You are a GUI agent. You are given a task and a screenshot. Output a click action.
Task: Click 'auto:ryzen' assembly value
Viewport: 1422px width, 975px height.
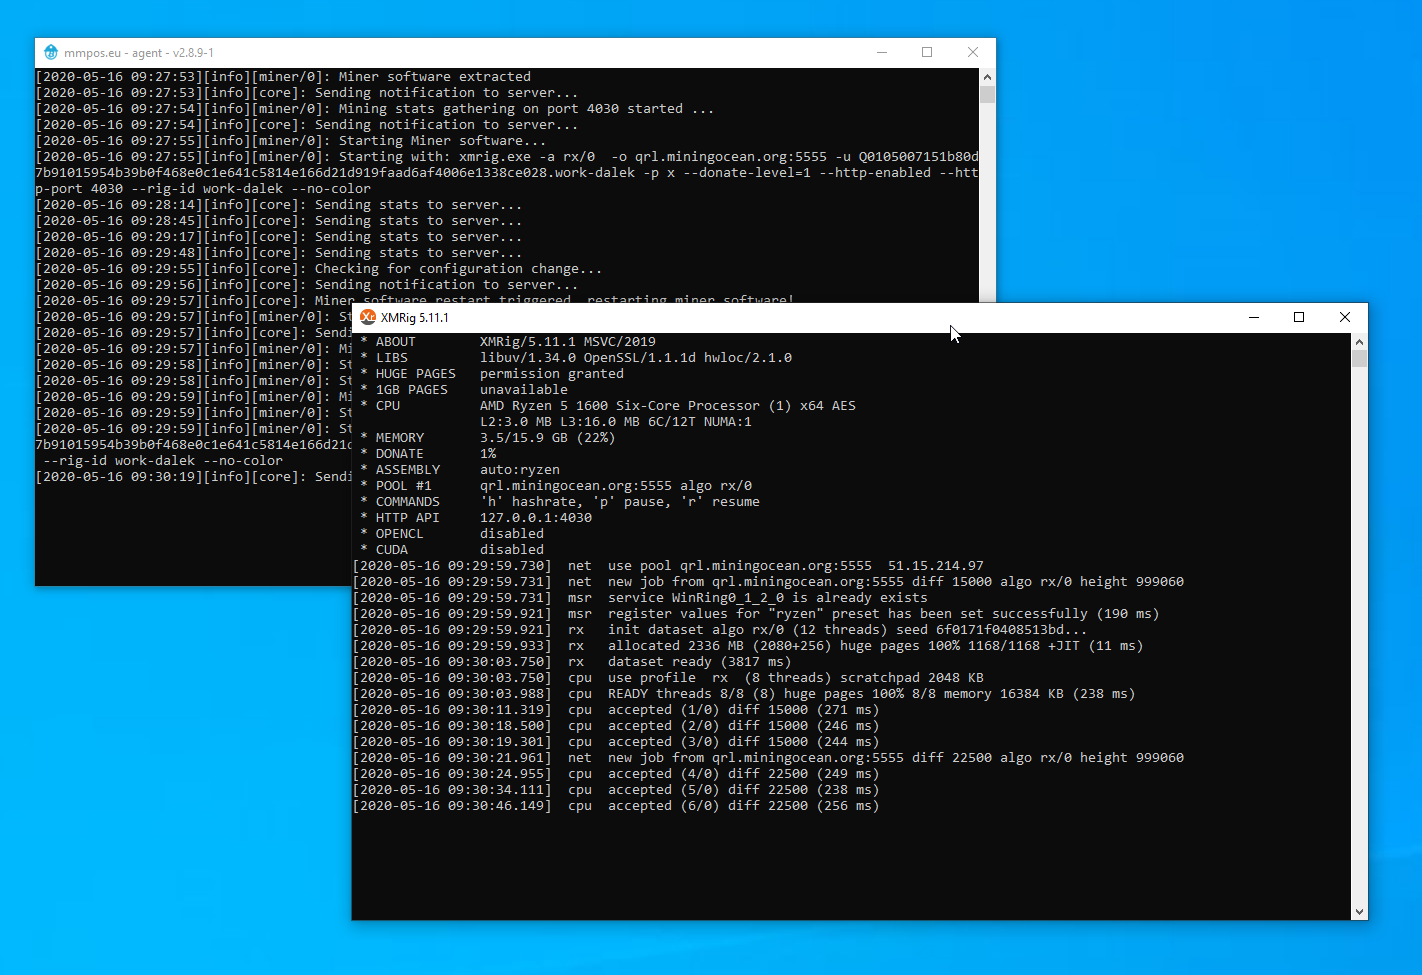(519, 469)
